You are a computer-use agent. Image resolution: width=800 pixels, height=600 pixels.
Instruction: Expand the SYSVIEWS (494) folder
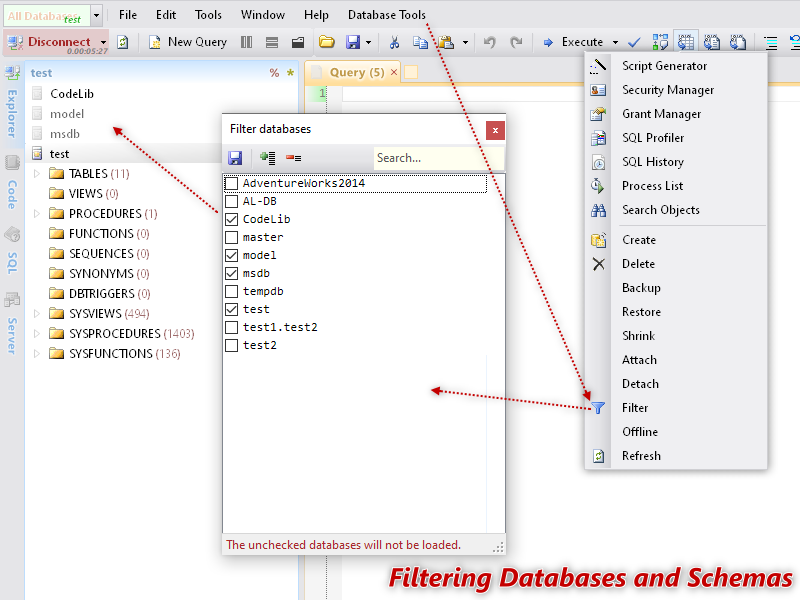pos(37,313)
